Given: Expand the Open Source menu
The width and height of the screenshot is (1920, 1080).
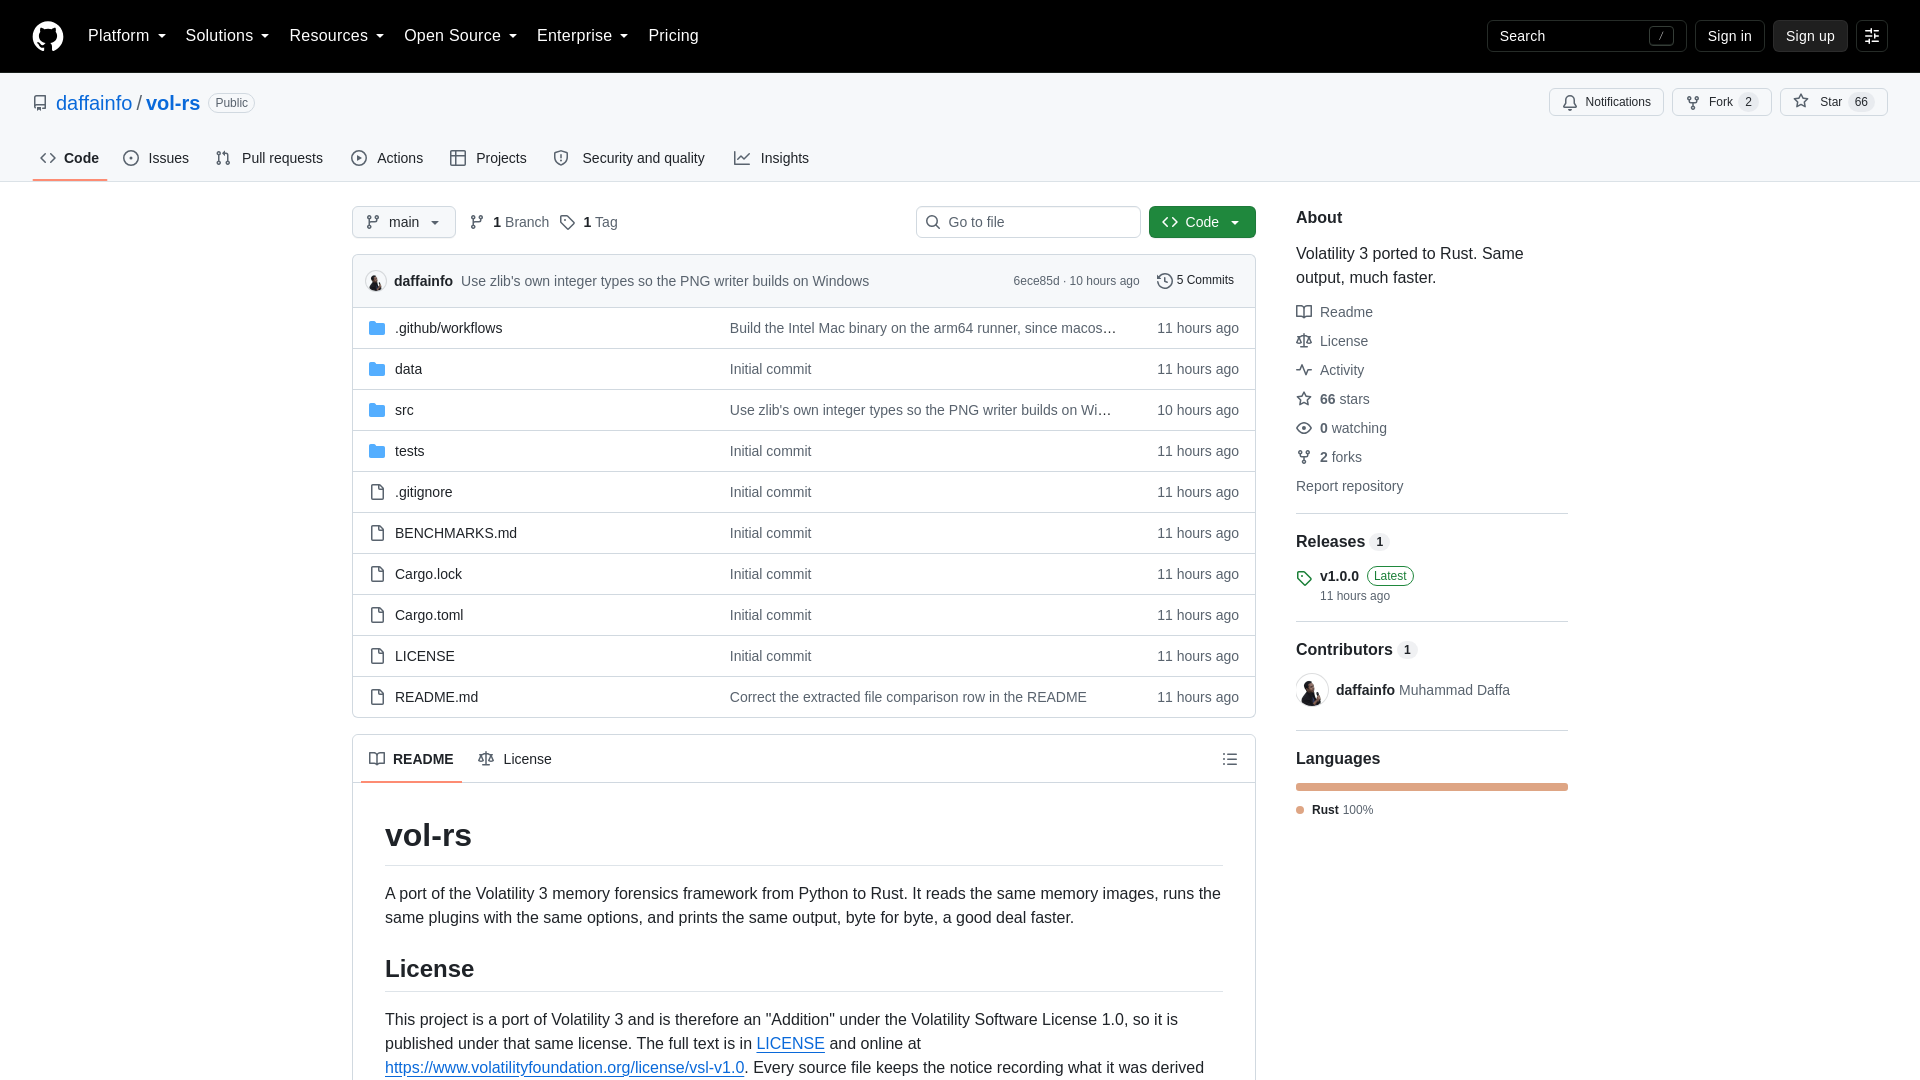Looking at the screenshot, I should pos(461,36).
